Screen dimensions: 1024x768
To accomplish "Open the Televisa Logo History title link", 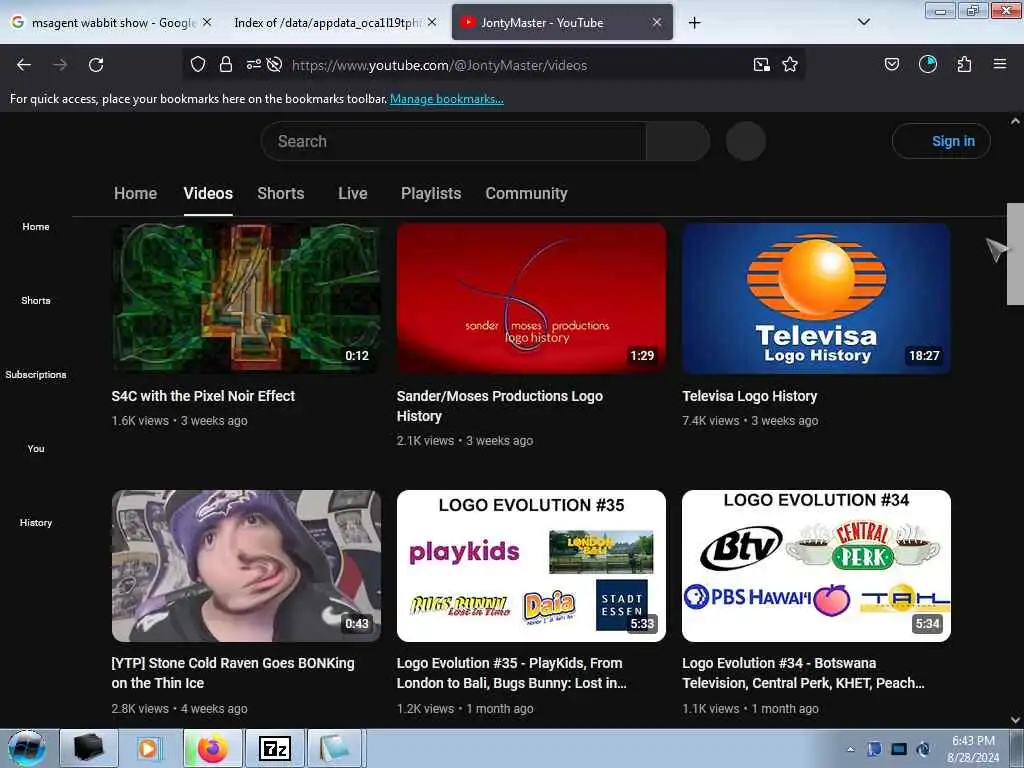I will click(x=750, y=396).
